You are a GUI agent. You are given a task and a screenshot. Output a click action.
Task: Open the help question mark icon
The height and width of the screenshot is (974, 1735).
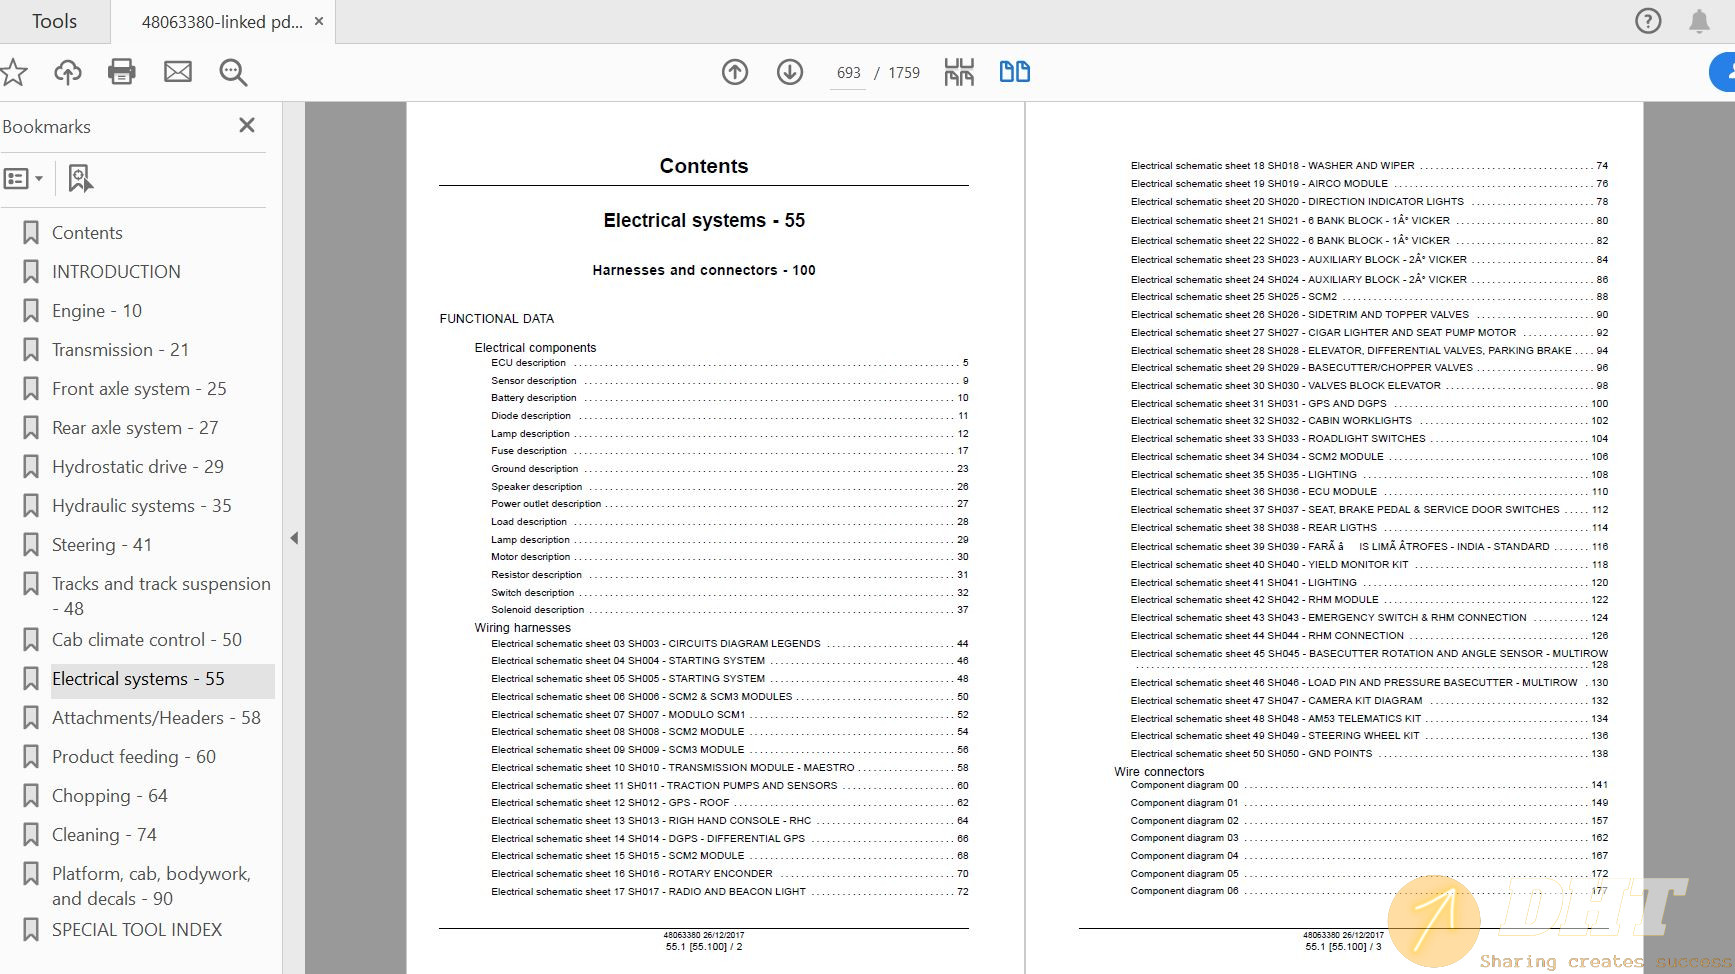coord(1648,21)
